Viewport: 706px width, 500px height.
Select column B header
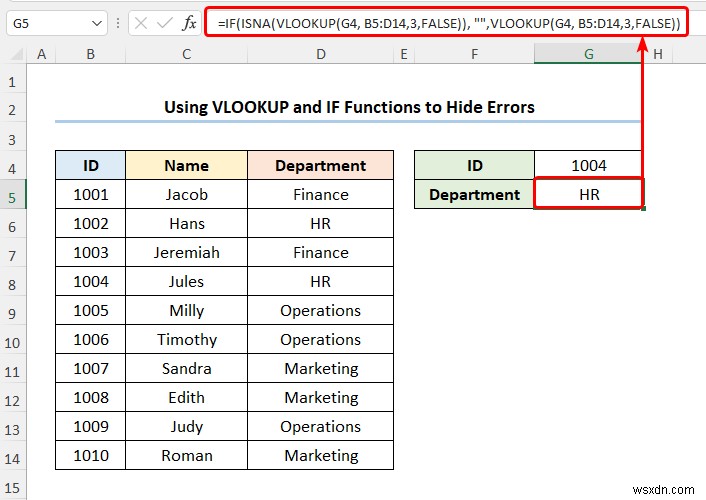[91, 55]
